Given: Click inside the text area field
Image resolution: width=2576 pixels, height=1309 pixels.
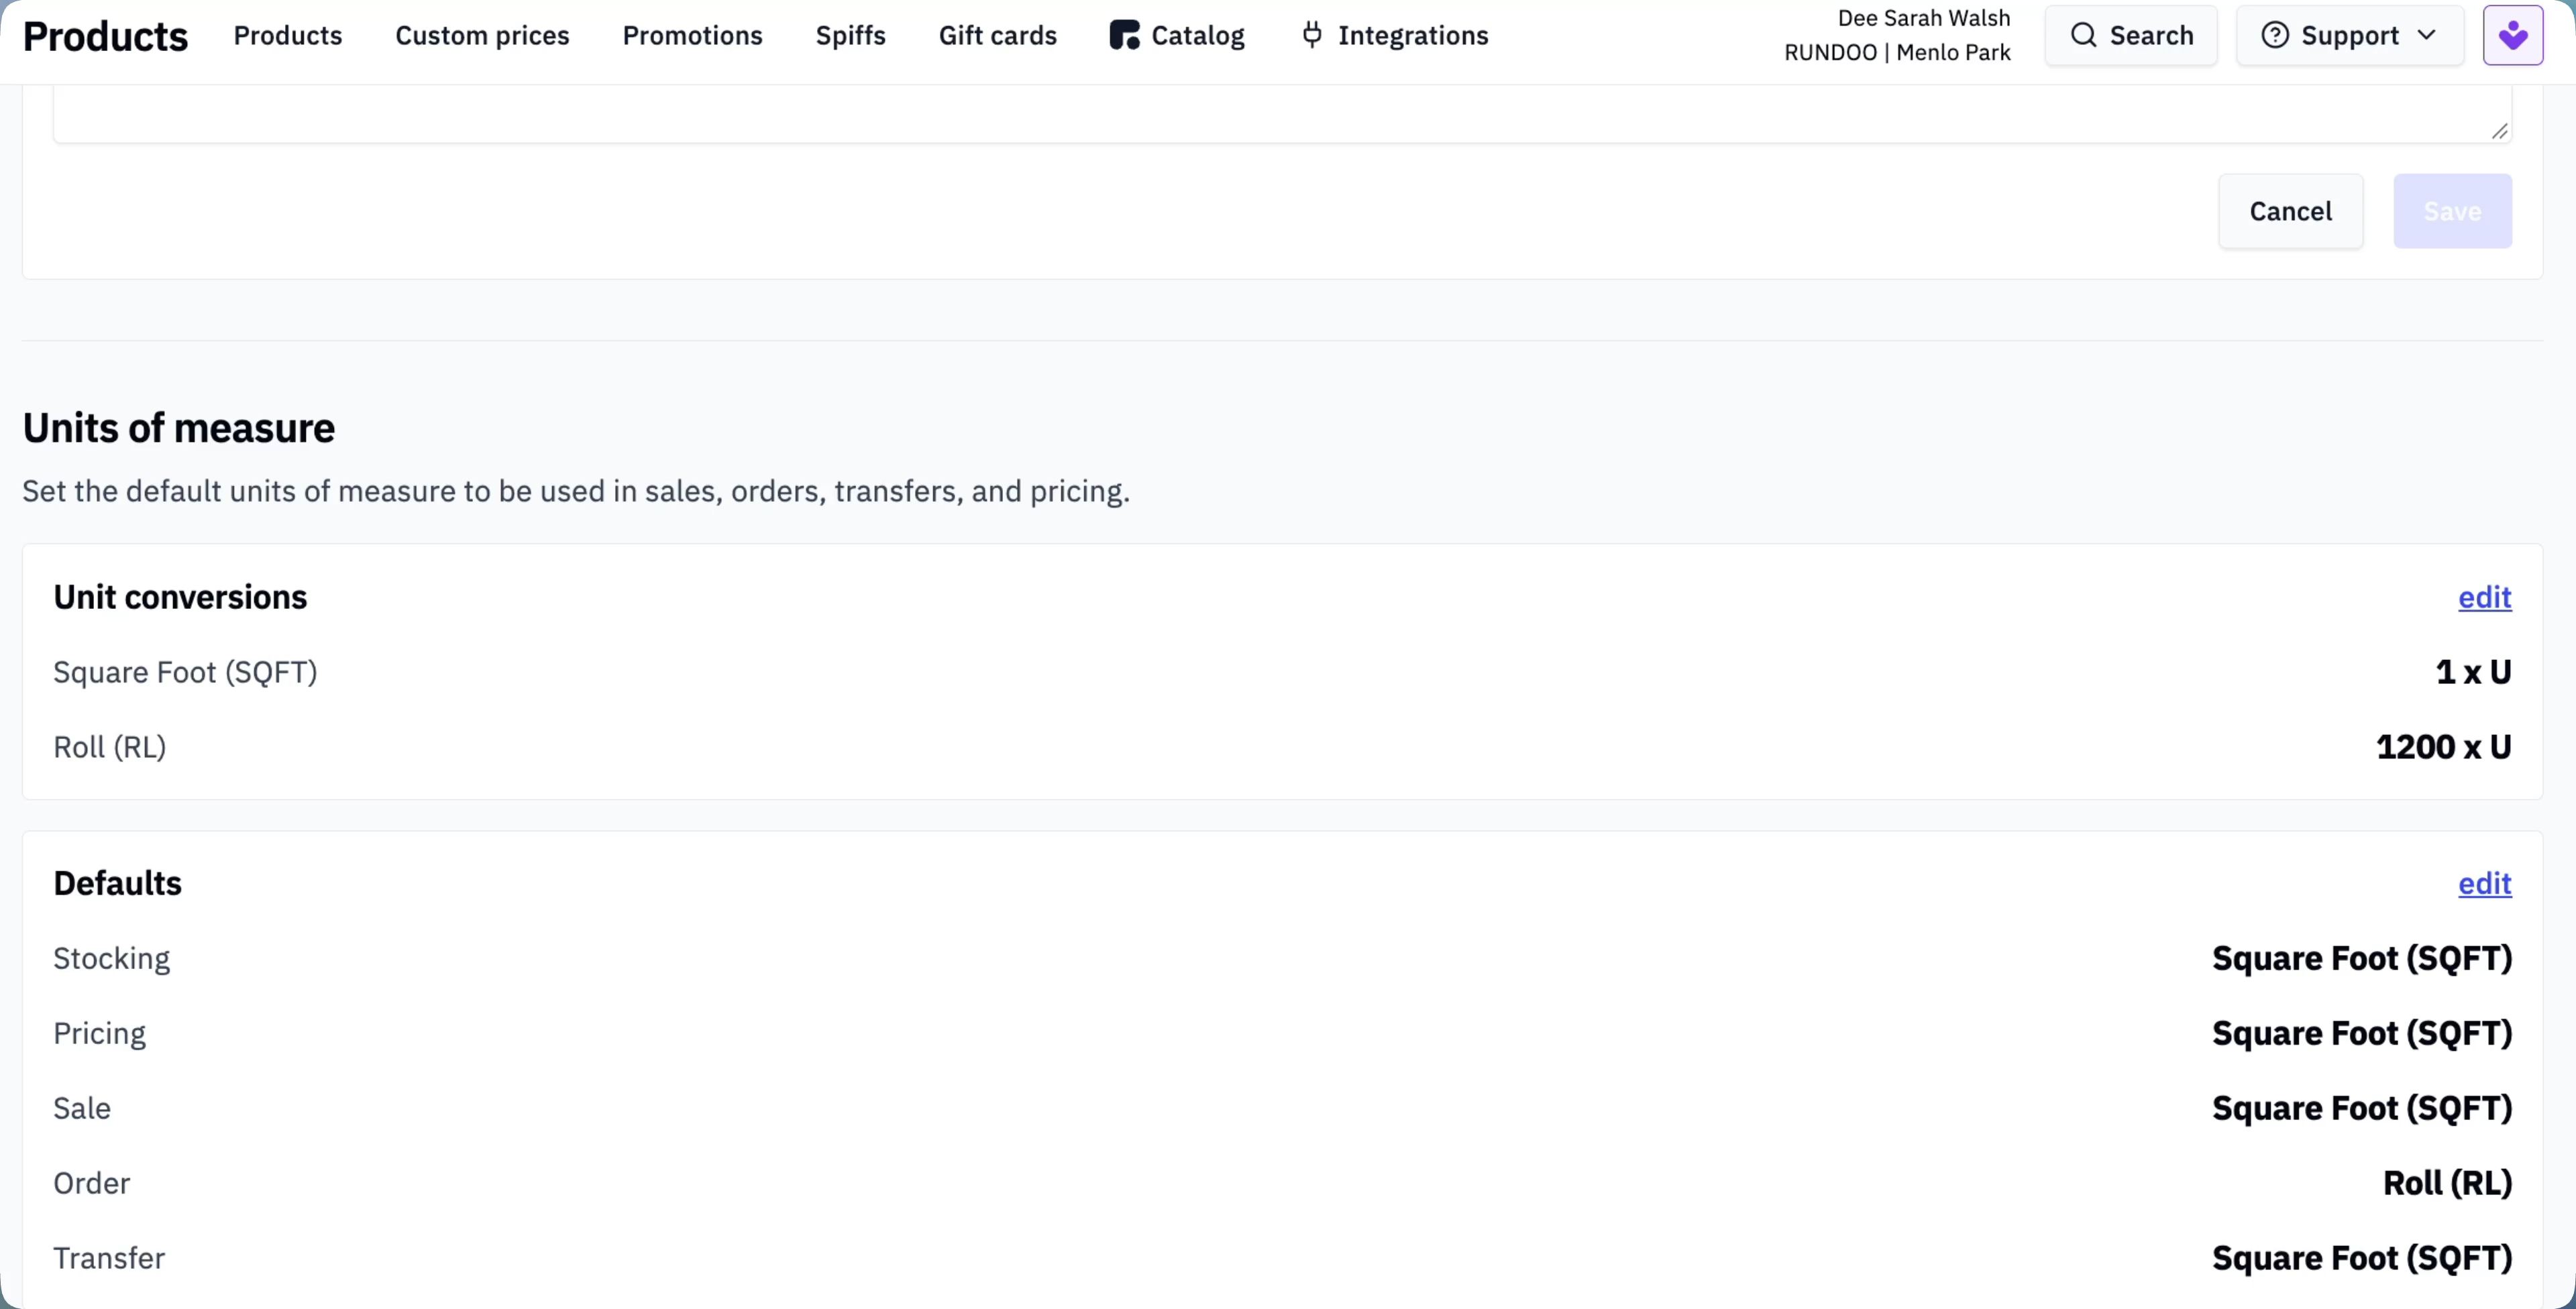Looking at the screenshot, I should (1282, 113).
